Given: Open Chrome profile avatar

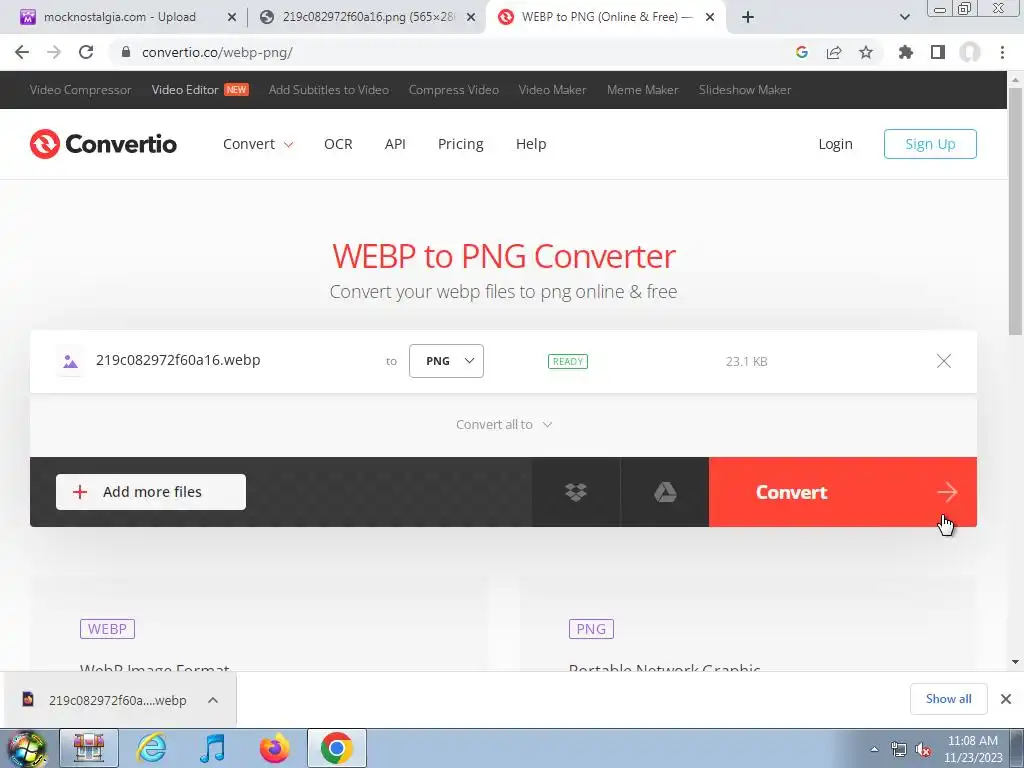Looking at the screenshot, I should pos(970,52).
